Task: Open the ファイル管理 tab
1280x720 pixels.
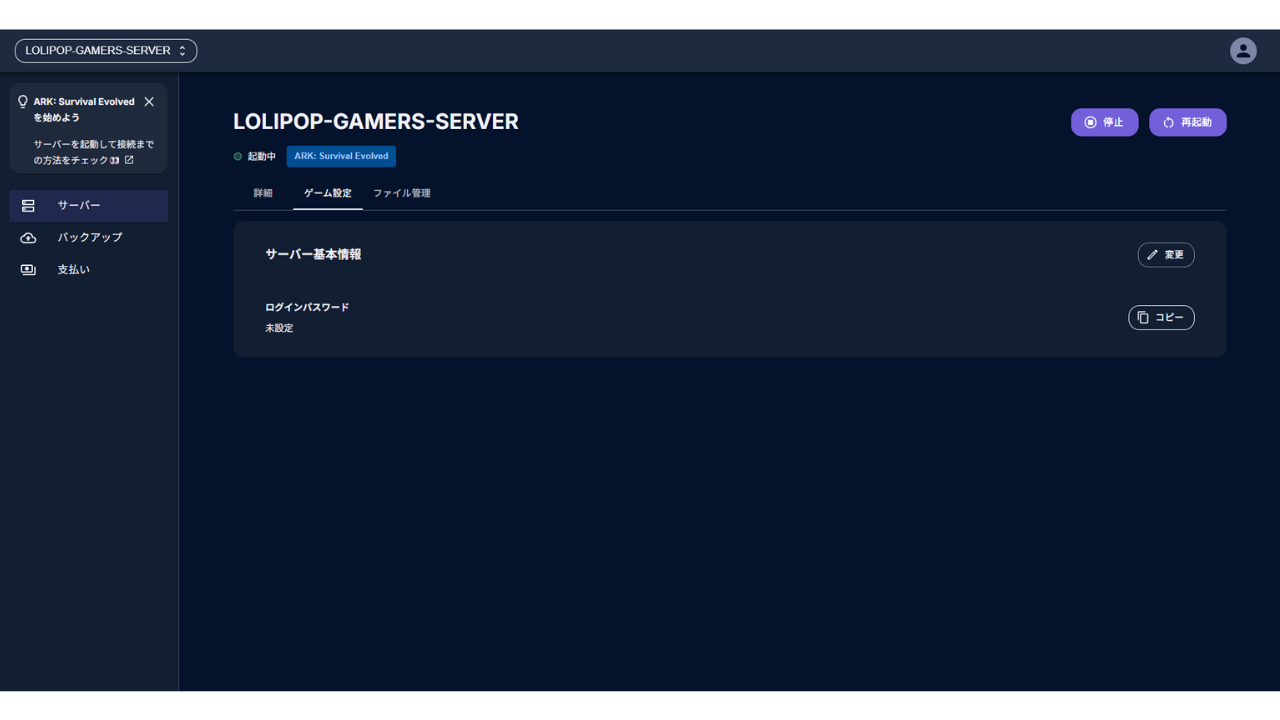Action: (402, 193)
